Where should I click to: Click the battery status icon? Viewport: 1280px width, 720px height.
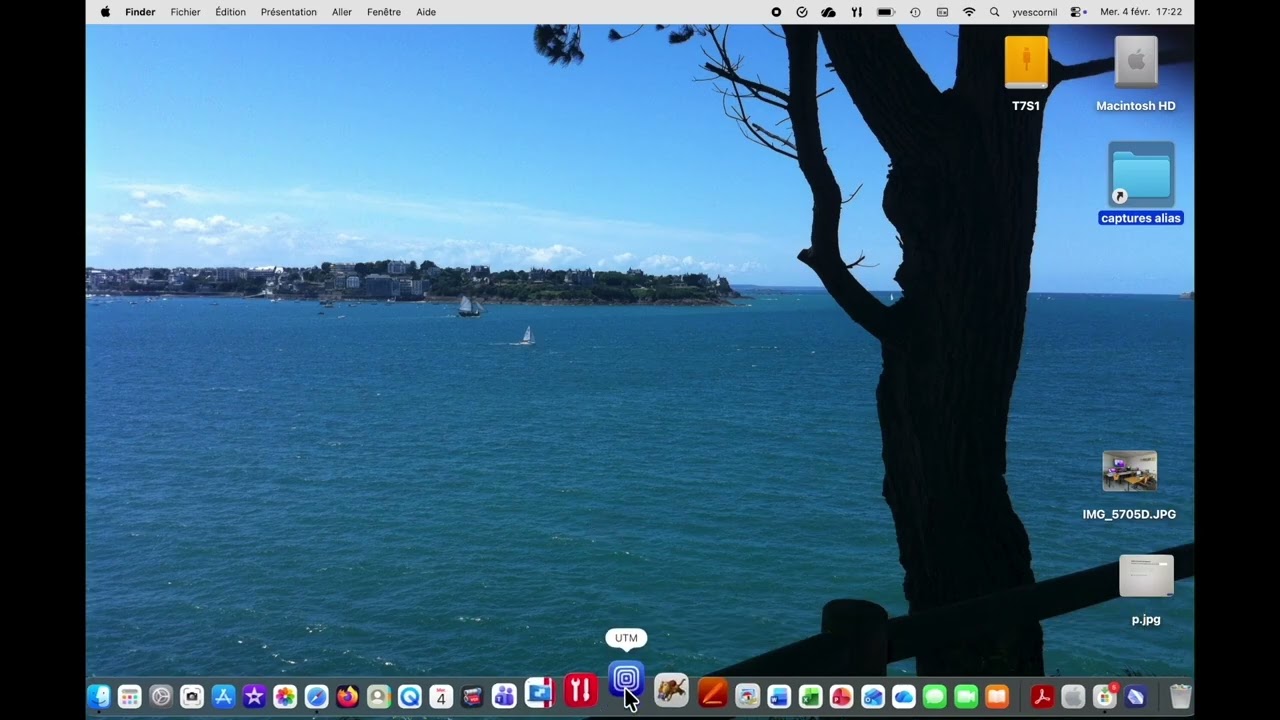pos(886,12)
